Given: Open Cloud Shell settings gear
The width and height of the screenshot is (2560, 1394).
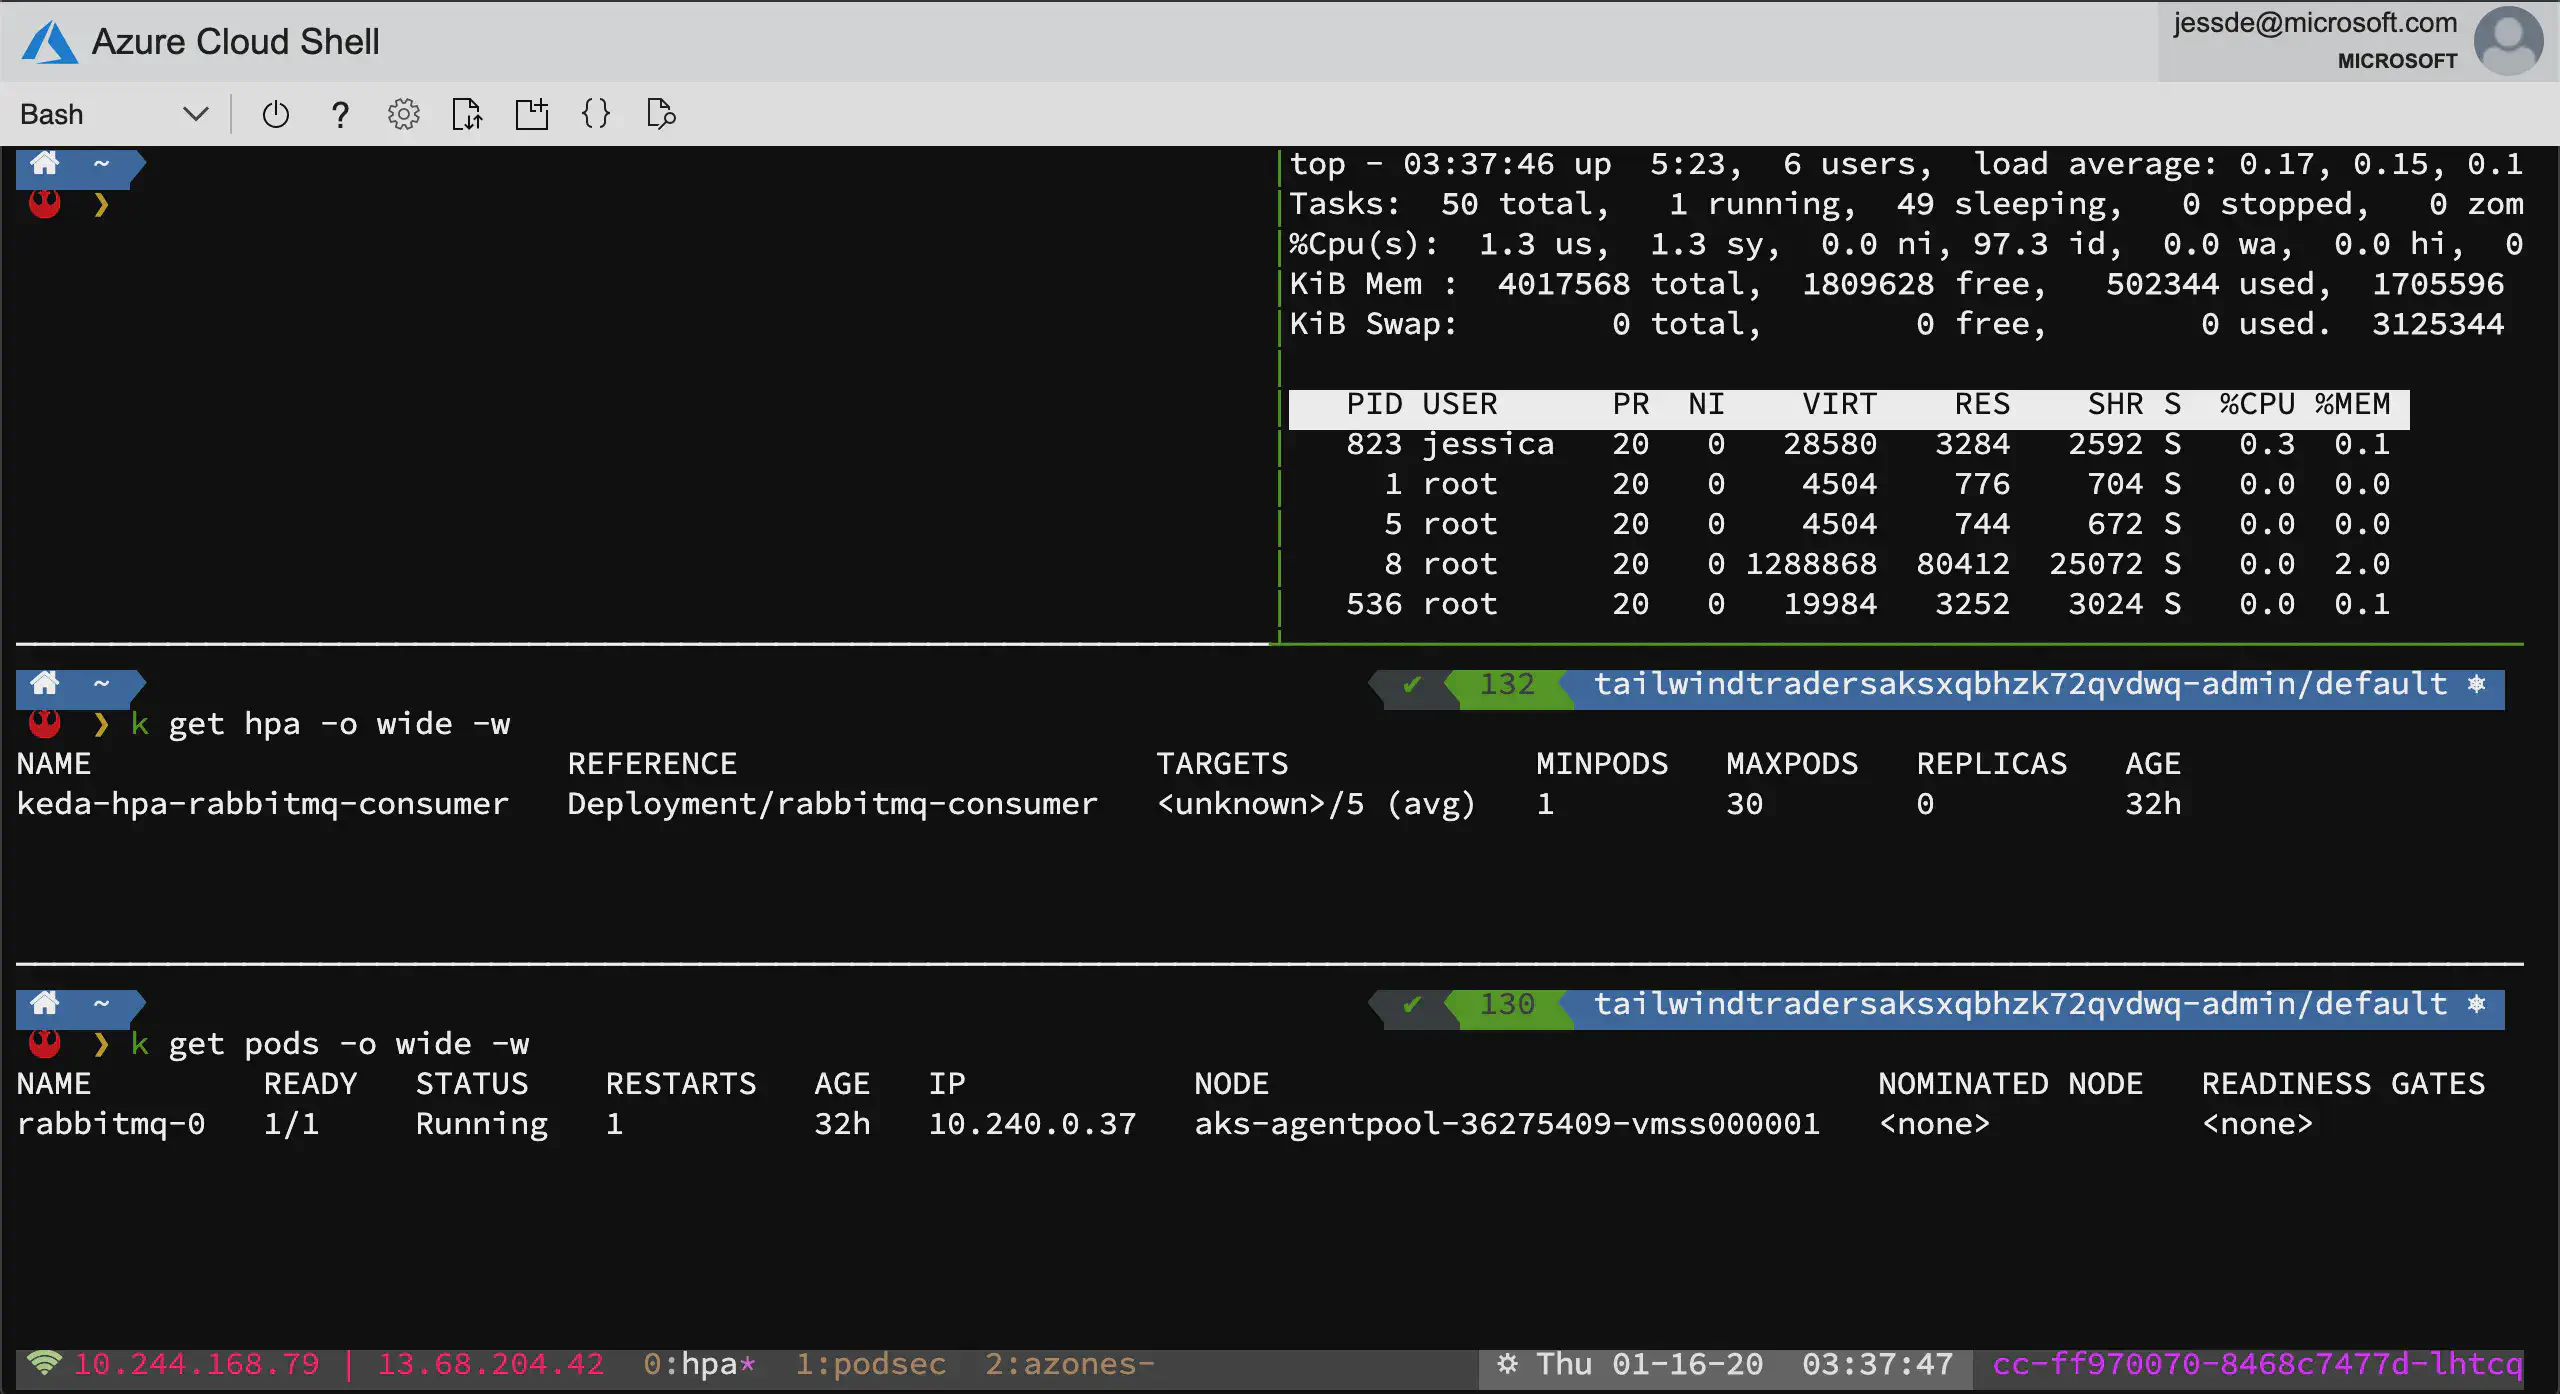Looking at the screenshot, I should (x=404, y=113).
